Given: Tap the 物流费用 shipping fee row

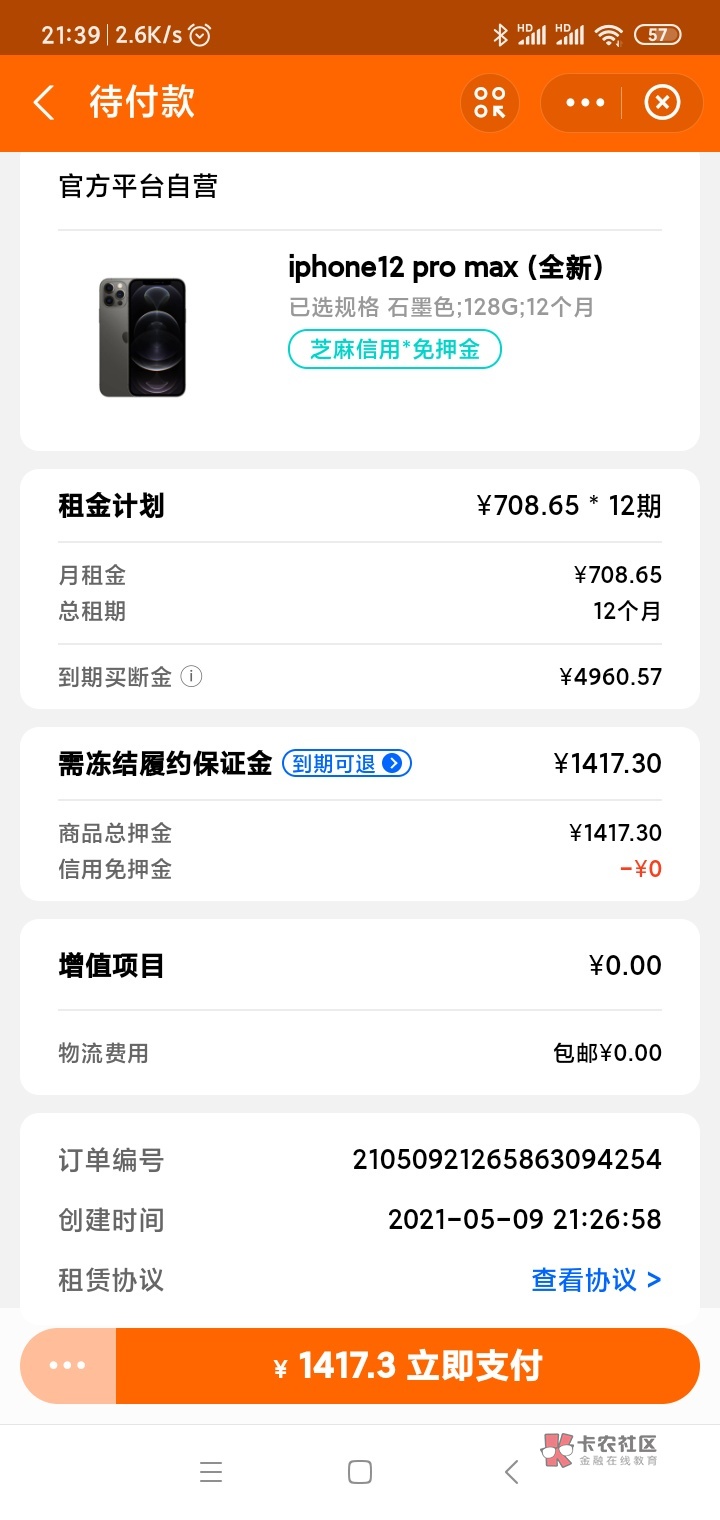Looking at the screenshot, I should click(360, 1053).
